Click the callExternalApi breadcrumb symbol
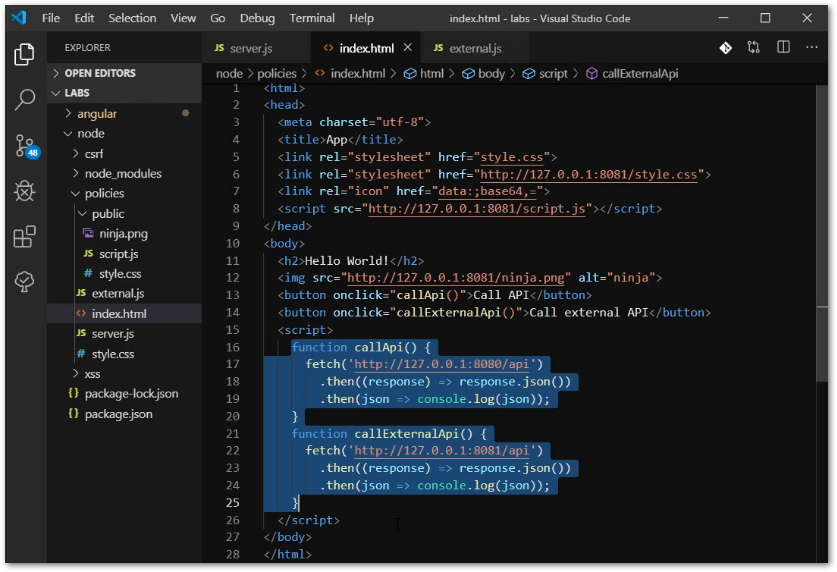Screen dimensions: 837x572 [x=633, y=74]
